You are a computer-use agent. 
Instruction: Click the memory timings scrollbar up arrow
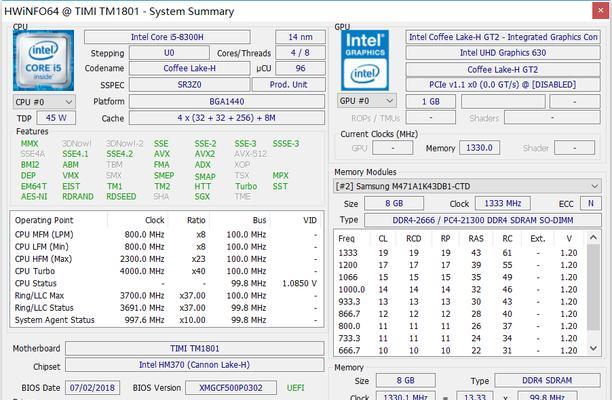coord(593,238)
